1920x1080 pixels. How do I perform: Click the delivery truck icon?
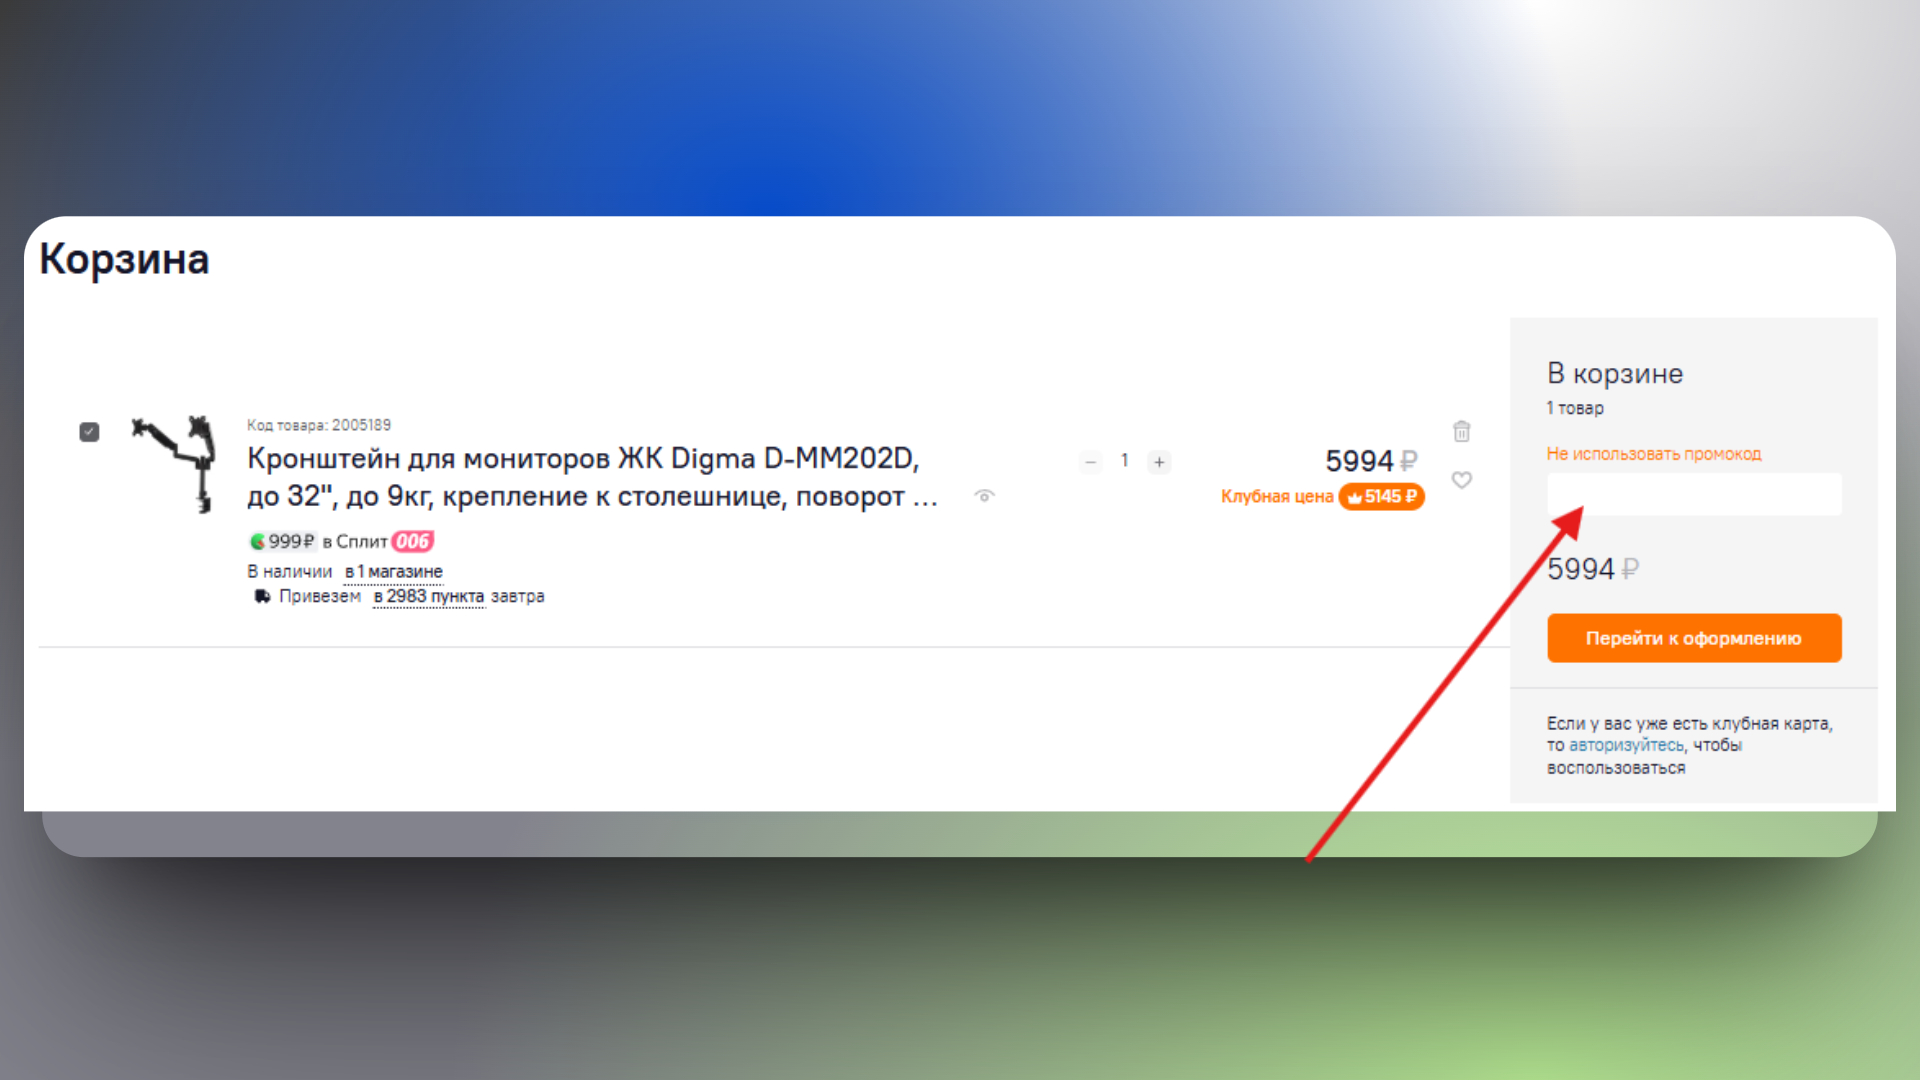click(x=262, y=596)
